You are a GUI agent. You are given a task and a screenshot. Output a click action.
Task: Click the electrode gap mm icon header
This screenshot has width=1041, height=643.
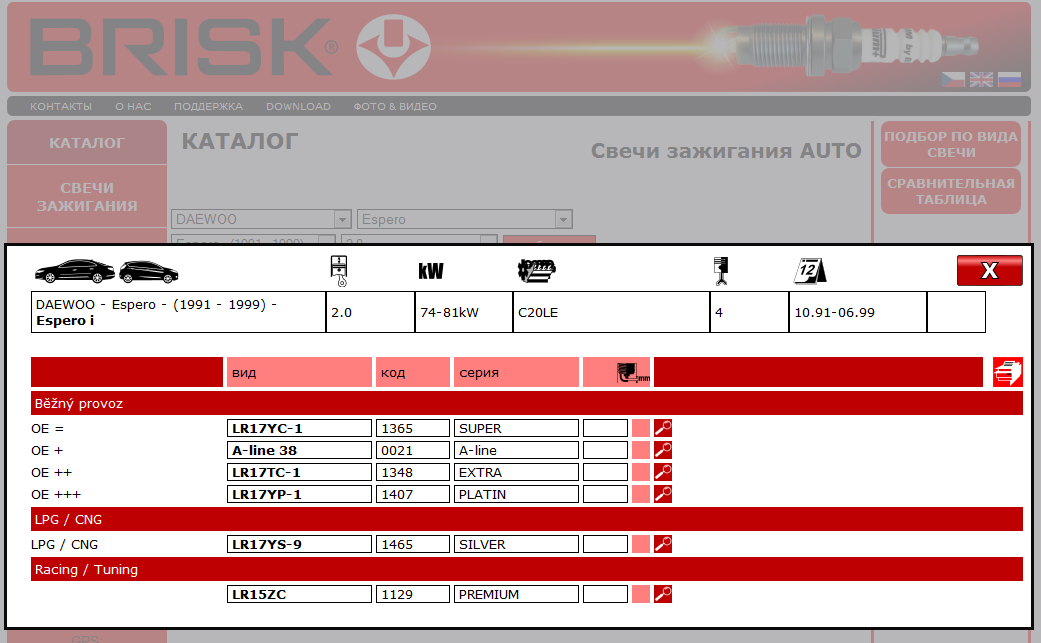click(x=633, y=372)
